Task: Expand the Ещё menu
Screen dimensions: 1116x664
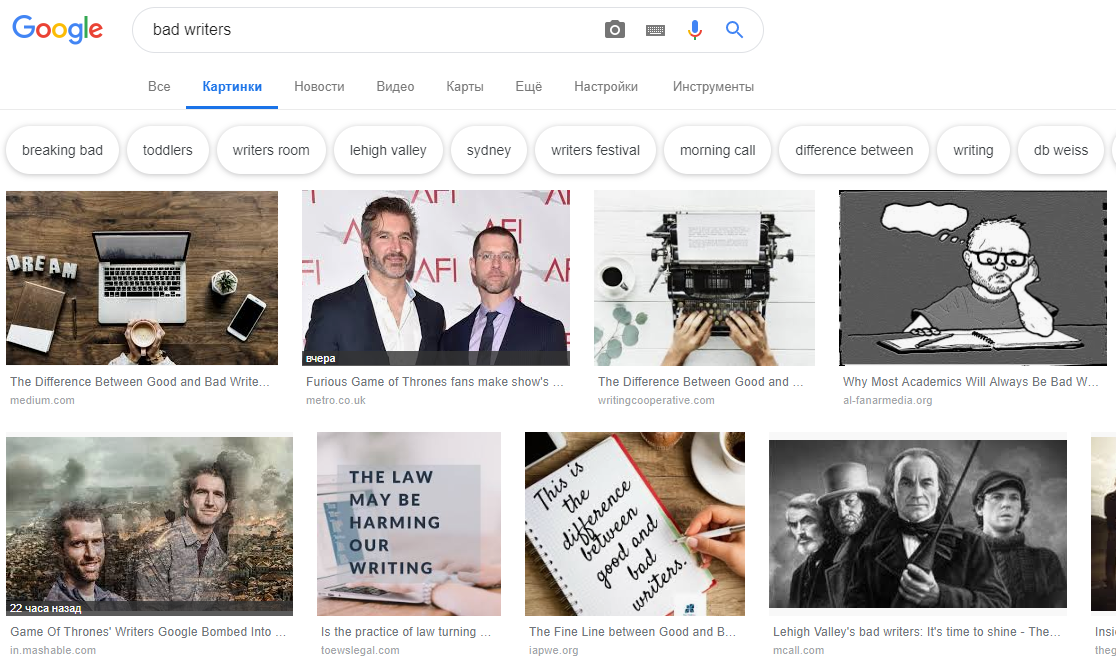Action: pos(528,87)
